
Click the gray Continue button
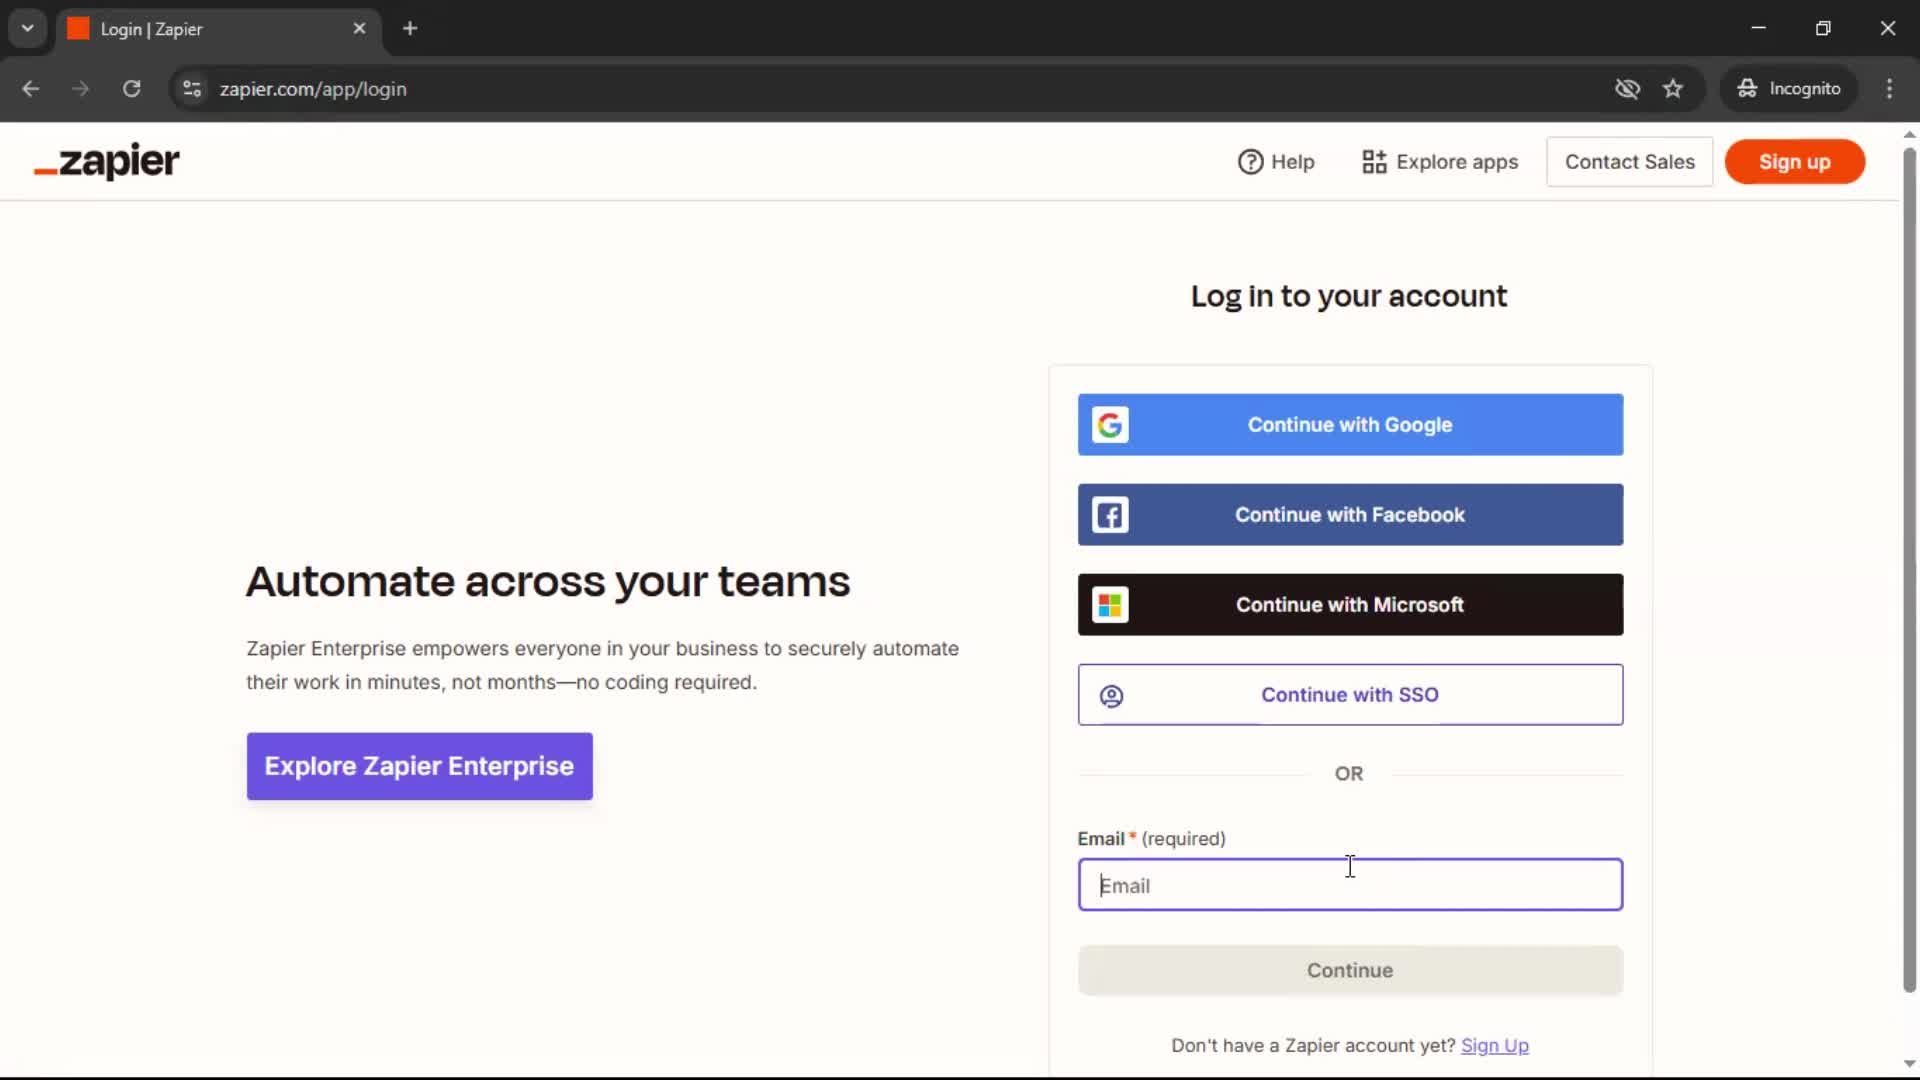(1350, 970)
